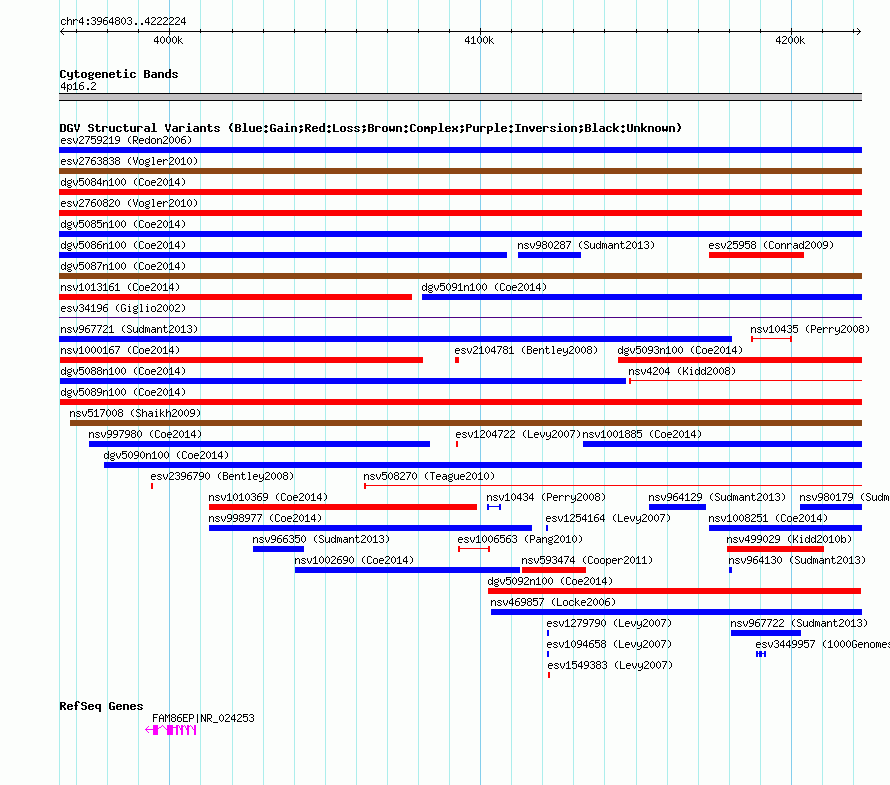
Task: Select the esv2104781 (Bentley2008) label
Action: [526, 350]
